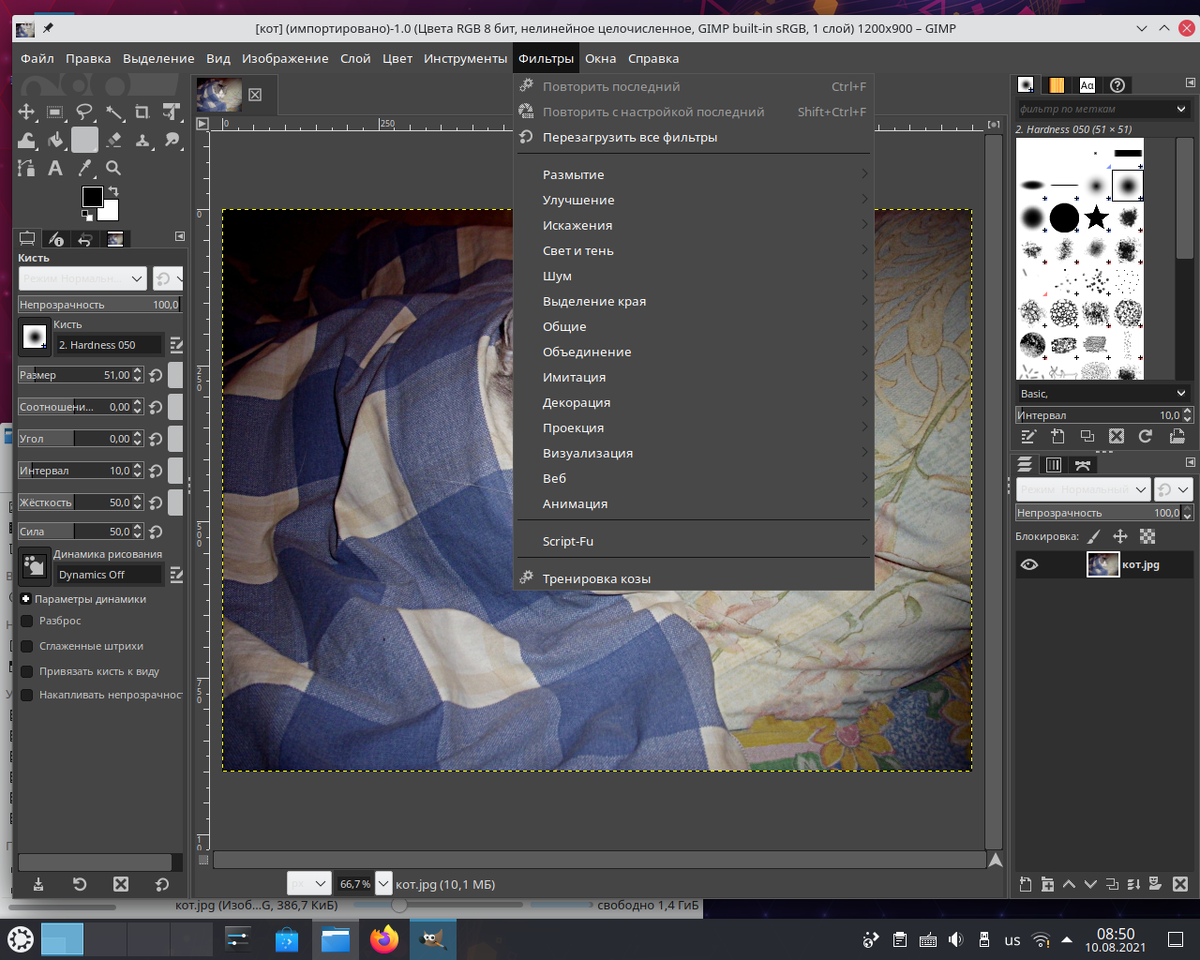Open the px units dropdown in status bar
The height and width of the screenshot is (960, 1200).
309,884
